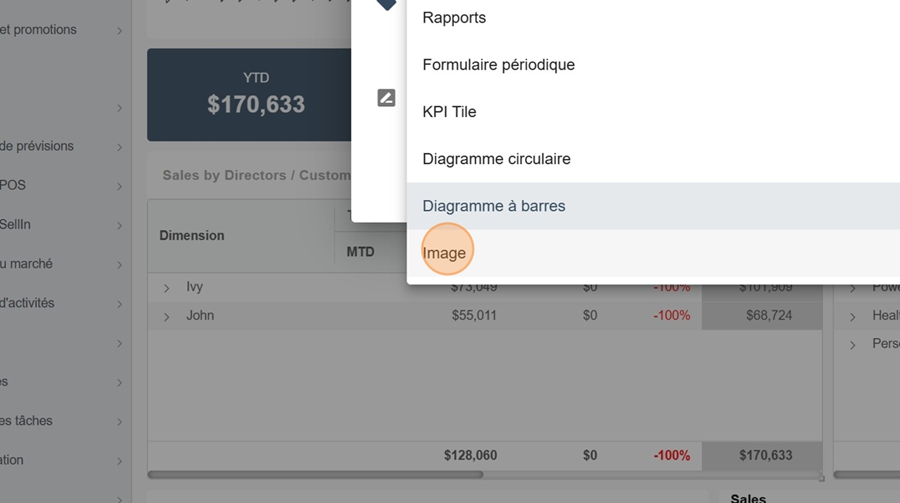This screenshot has height=503, width=900.
Task: Open the 'de prévisions' sidebar submenu arrow
Action: [x=119, y=147]
